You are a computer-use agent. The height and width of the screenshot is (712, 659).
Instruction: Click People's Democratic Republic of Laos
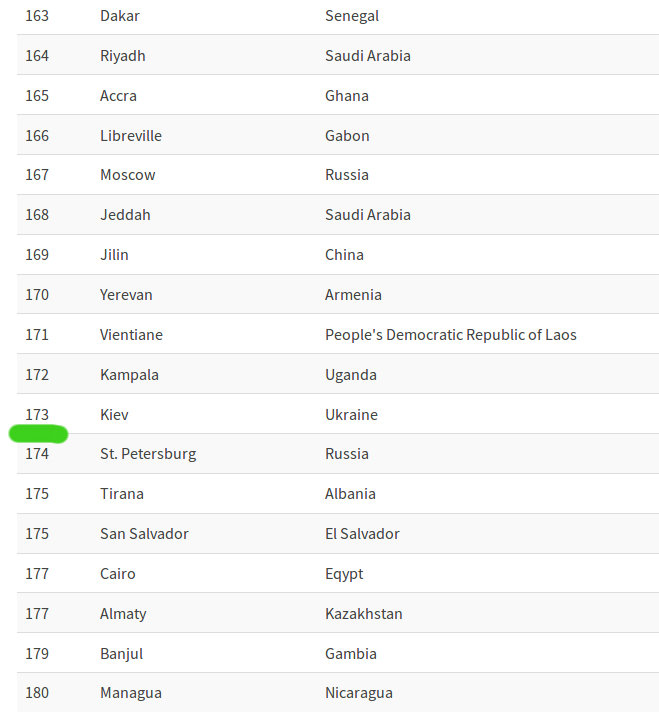coord(450,335)
